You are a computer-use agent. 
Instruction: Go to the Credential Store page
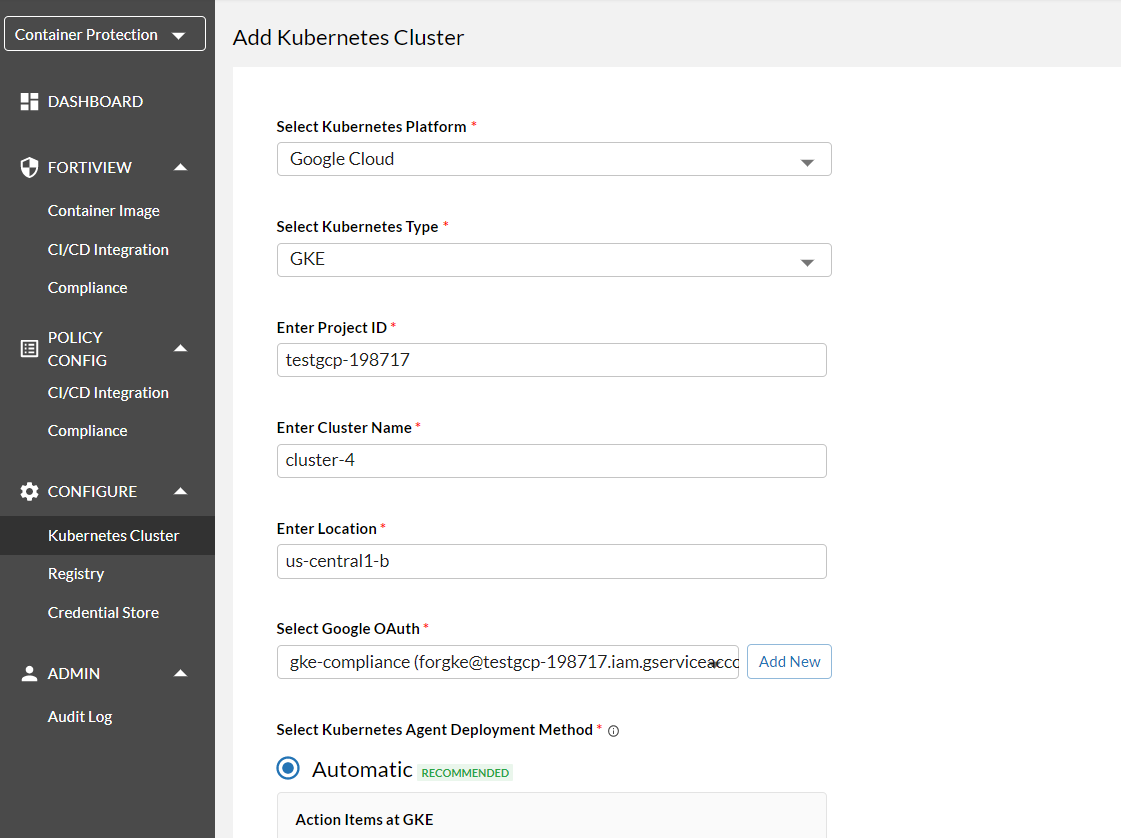coord(103,613)
